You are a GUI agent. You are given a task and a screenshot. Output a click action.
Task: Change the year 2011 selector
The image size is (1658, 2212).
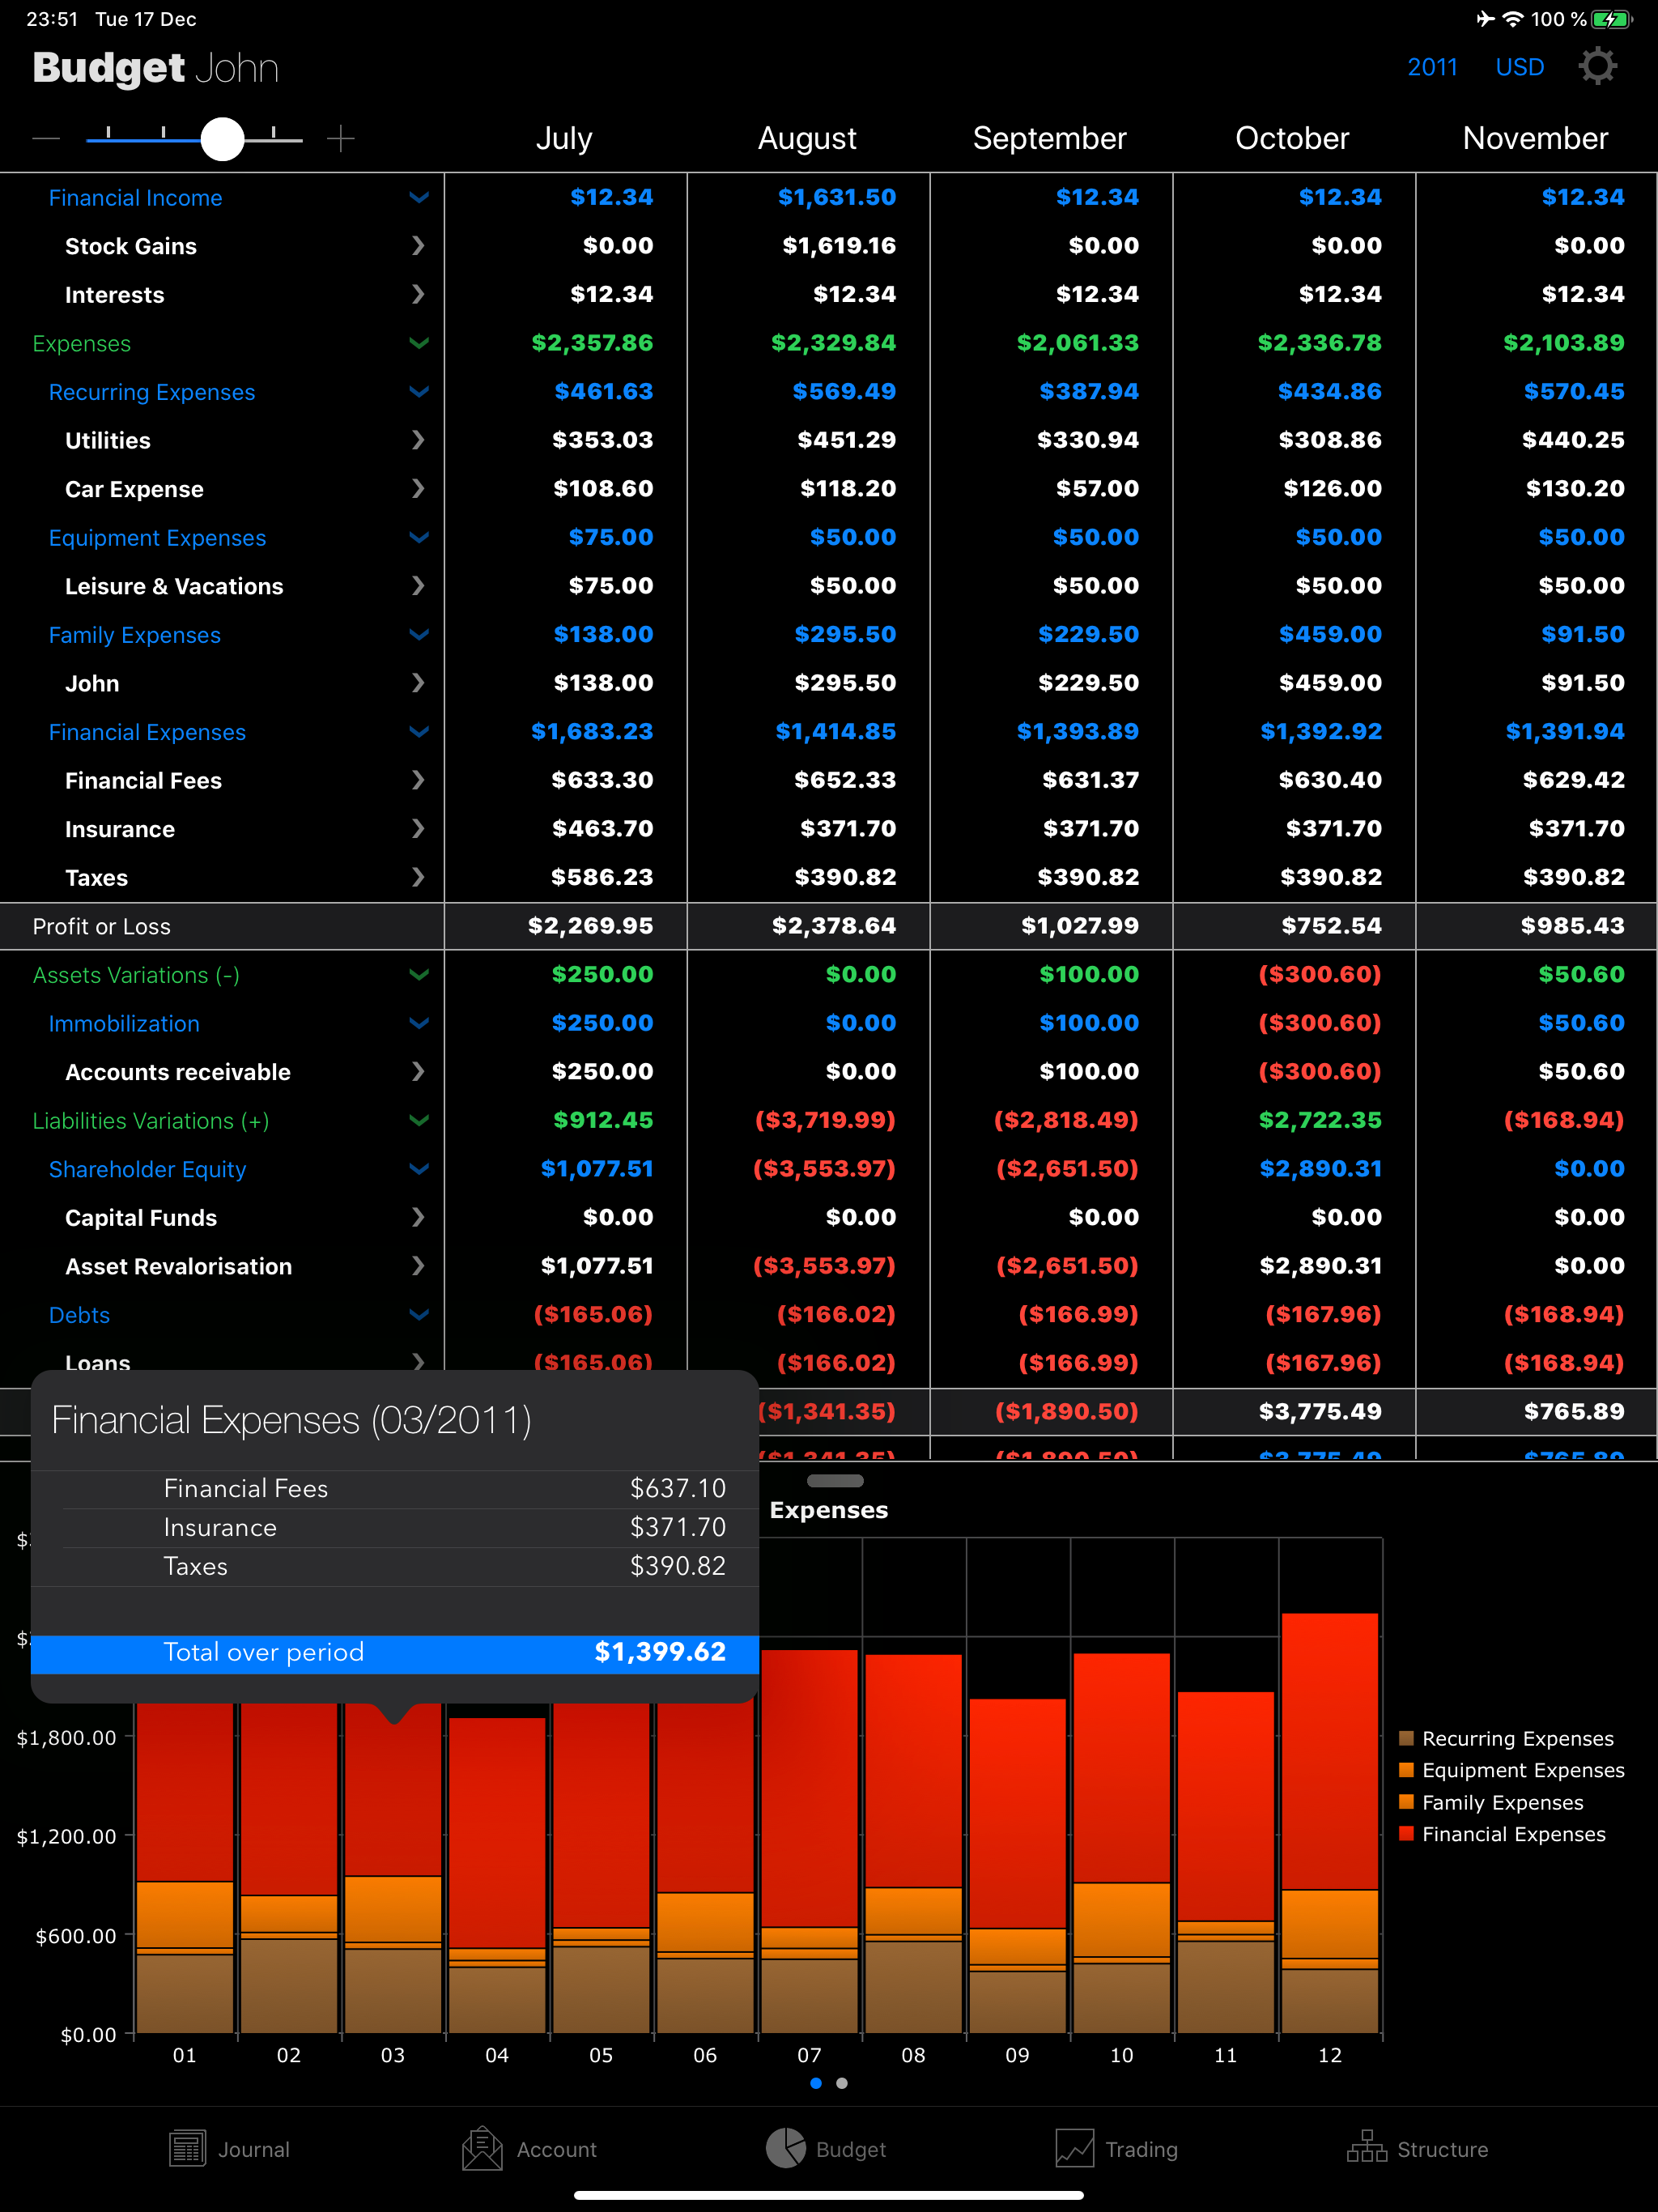pos(1431,67)
